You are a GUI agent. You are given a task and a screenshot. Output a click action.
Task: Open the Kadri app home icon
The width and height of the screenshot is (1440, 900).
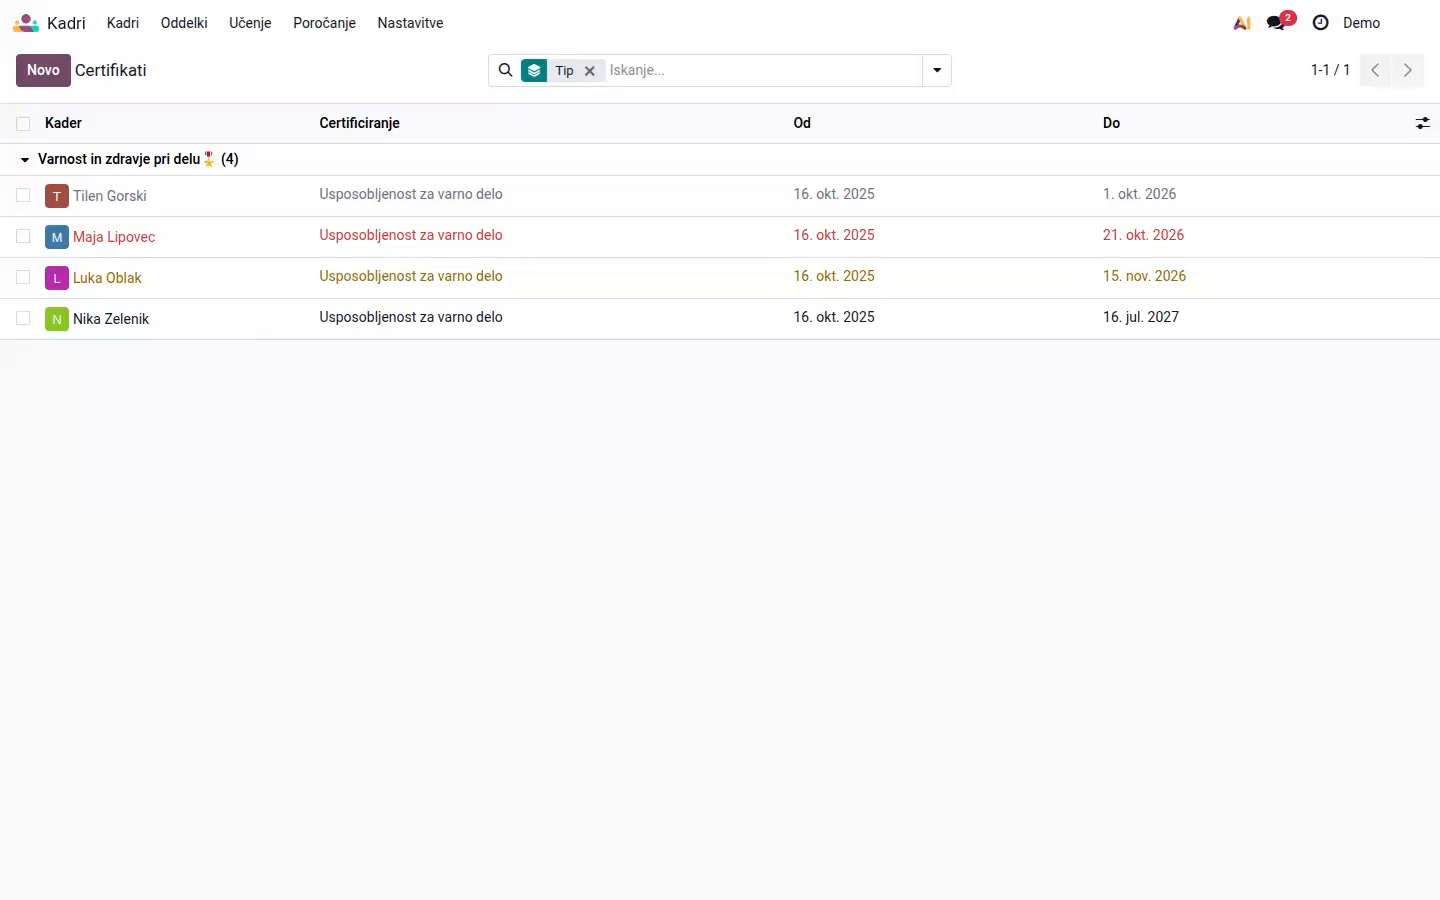(26, 23)
